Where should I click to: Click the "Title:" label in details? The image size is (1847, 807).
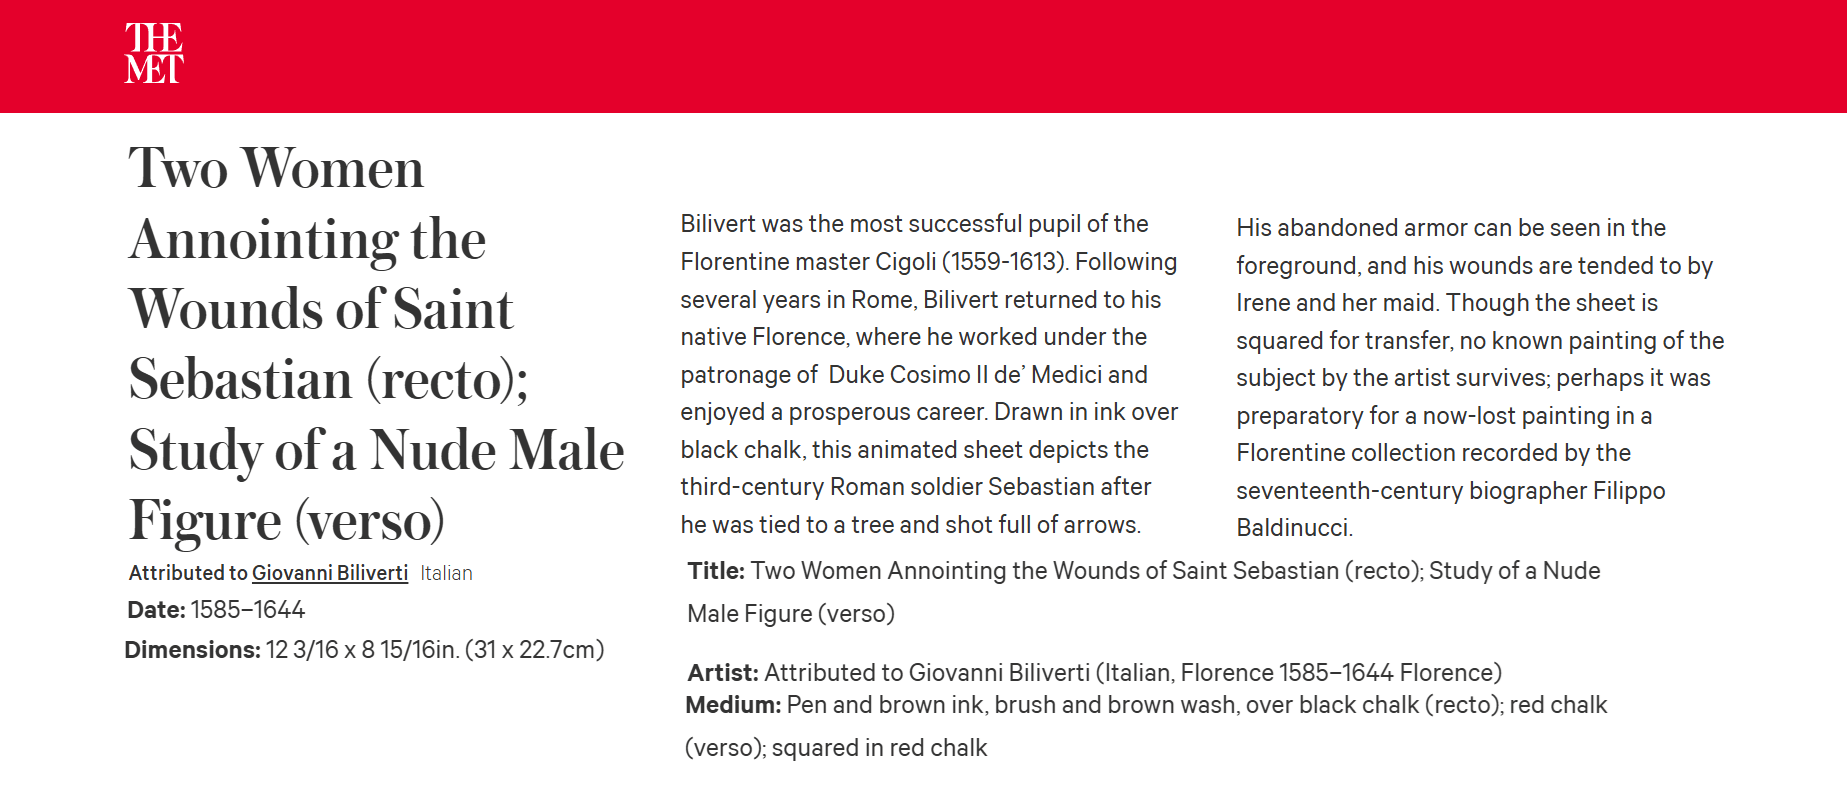716,571
